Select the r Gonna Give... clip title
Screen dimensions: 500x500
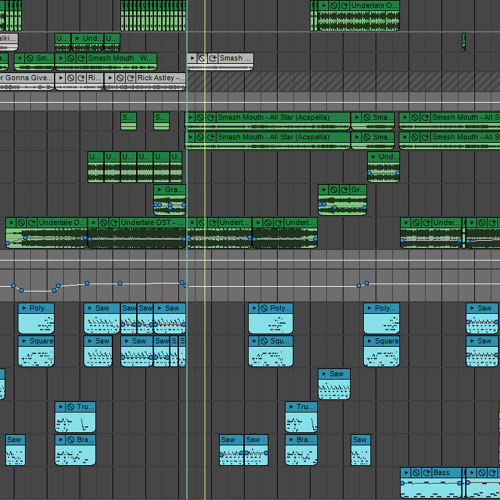[x=26, y=78]
